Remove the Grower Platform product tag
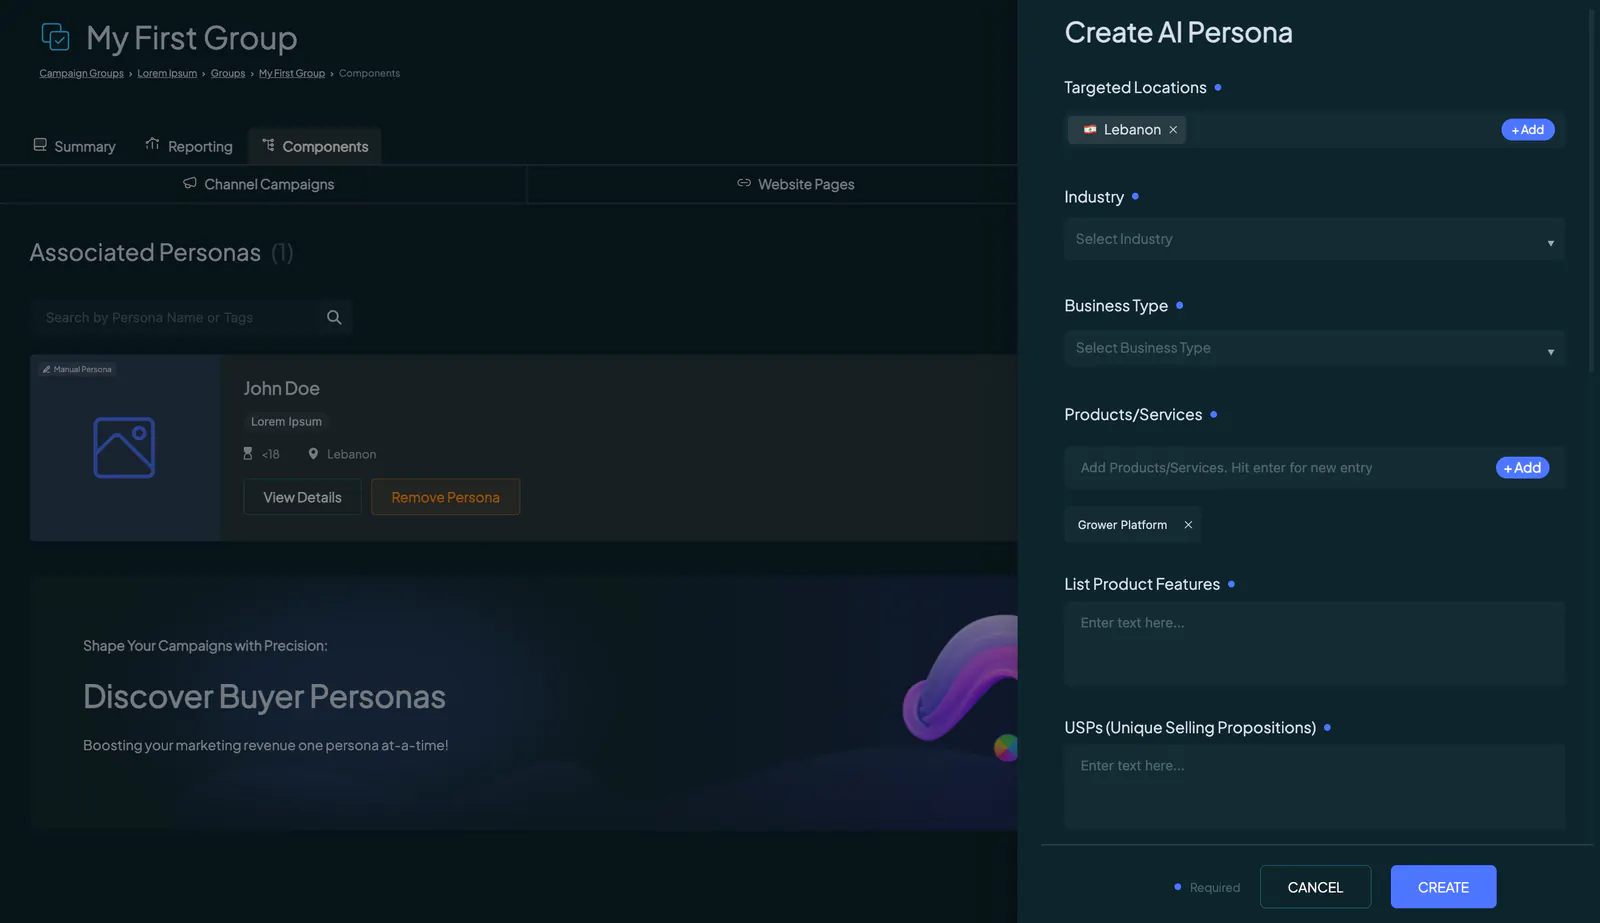The width and height of the screenshot is (1600, 923). pos(1188,525)
